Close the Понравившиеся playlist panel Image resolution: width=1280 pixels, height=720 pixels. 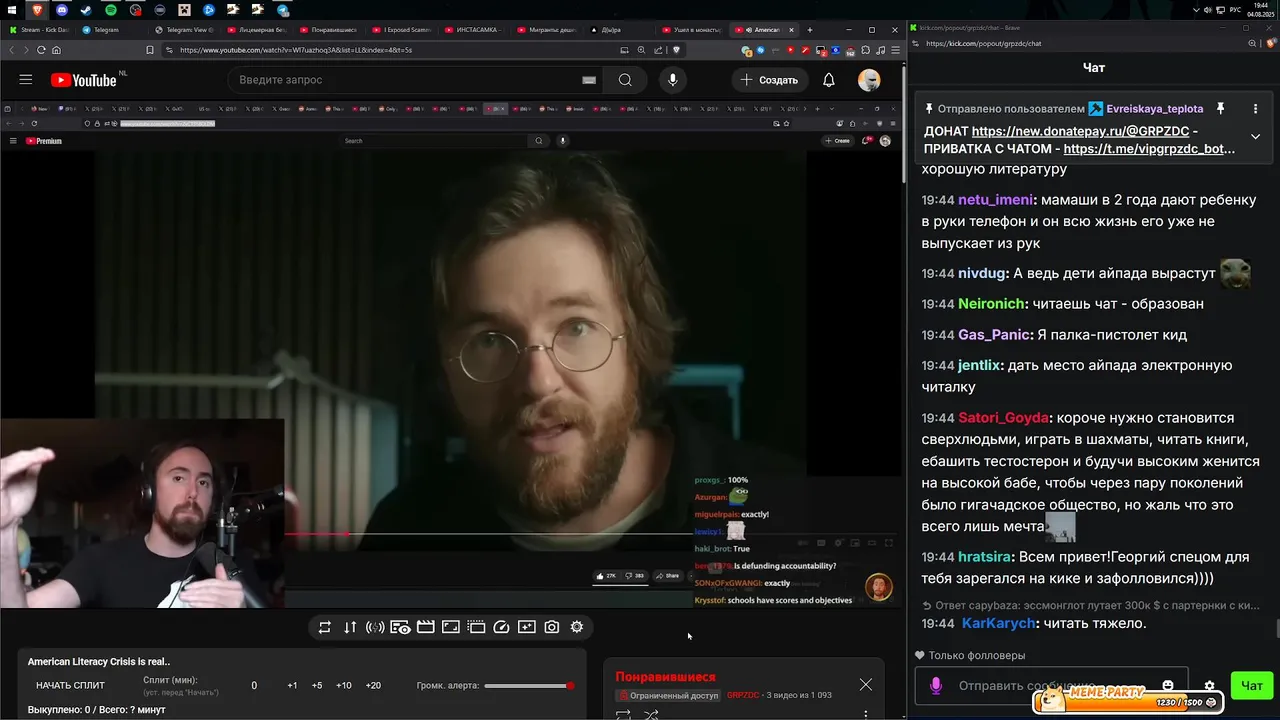(x=866, y=685)
